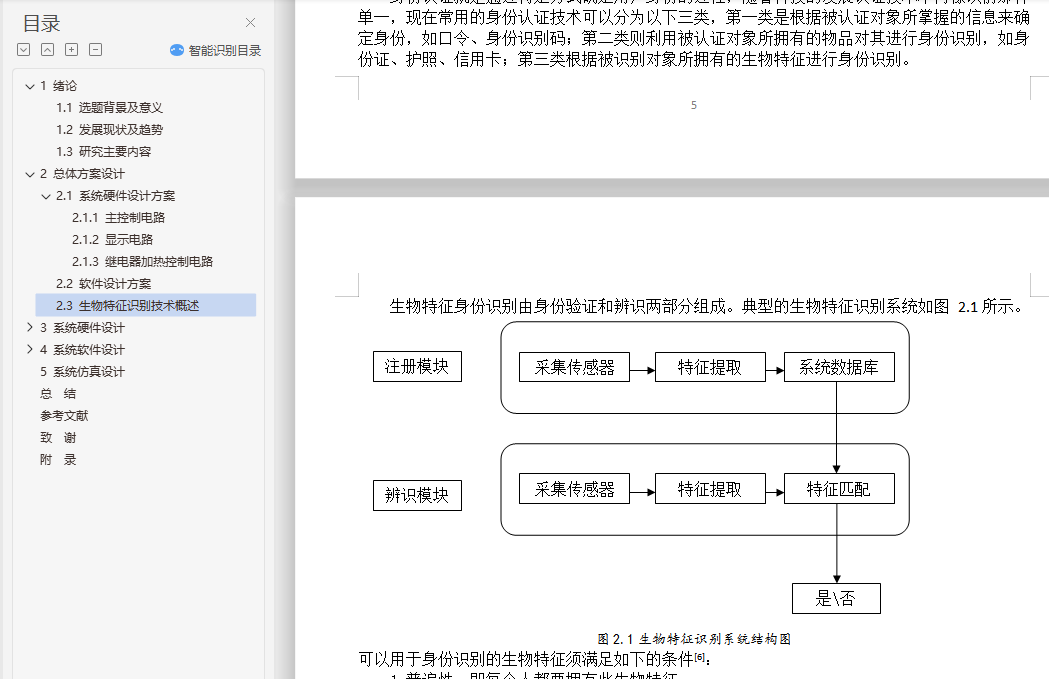Screen dimensions: 1049x679
Task: Click the plus icon to add outline level
Action: 72,50
